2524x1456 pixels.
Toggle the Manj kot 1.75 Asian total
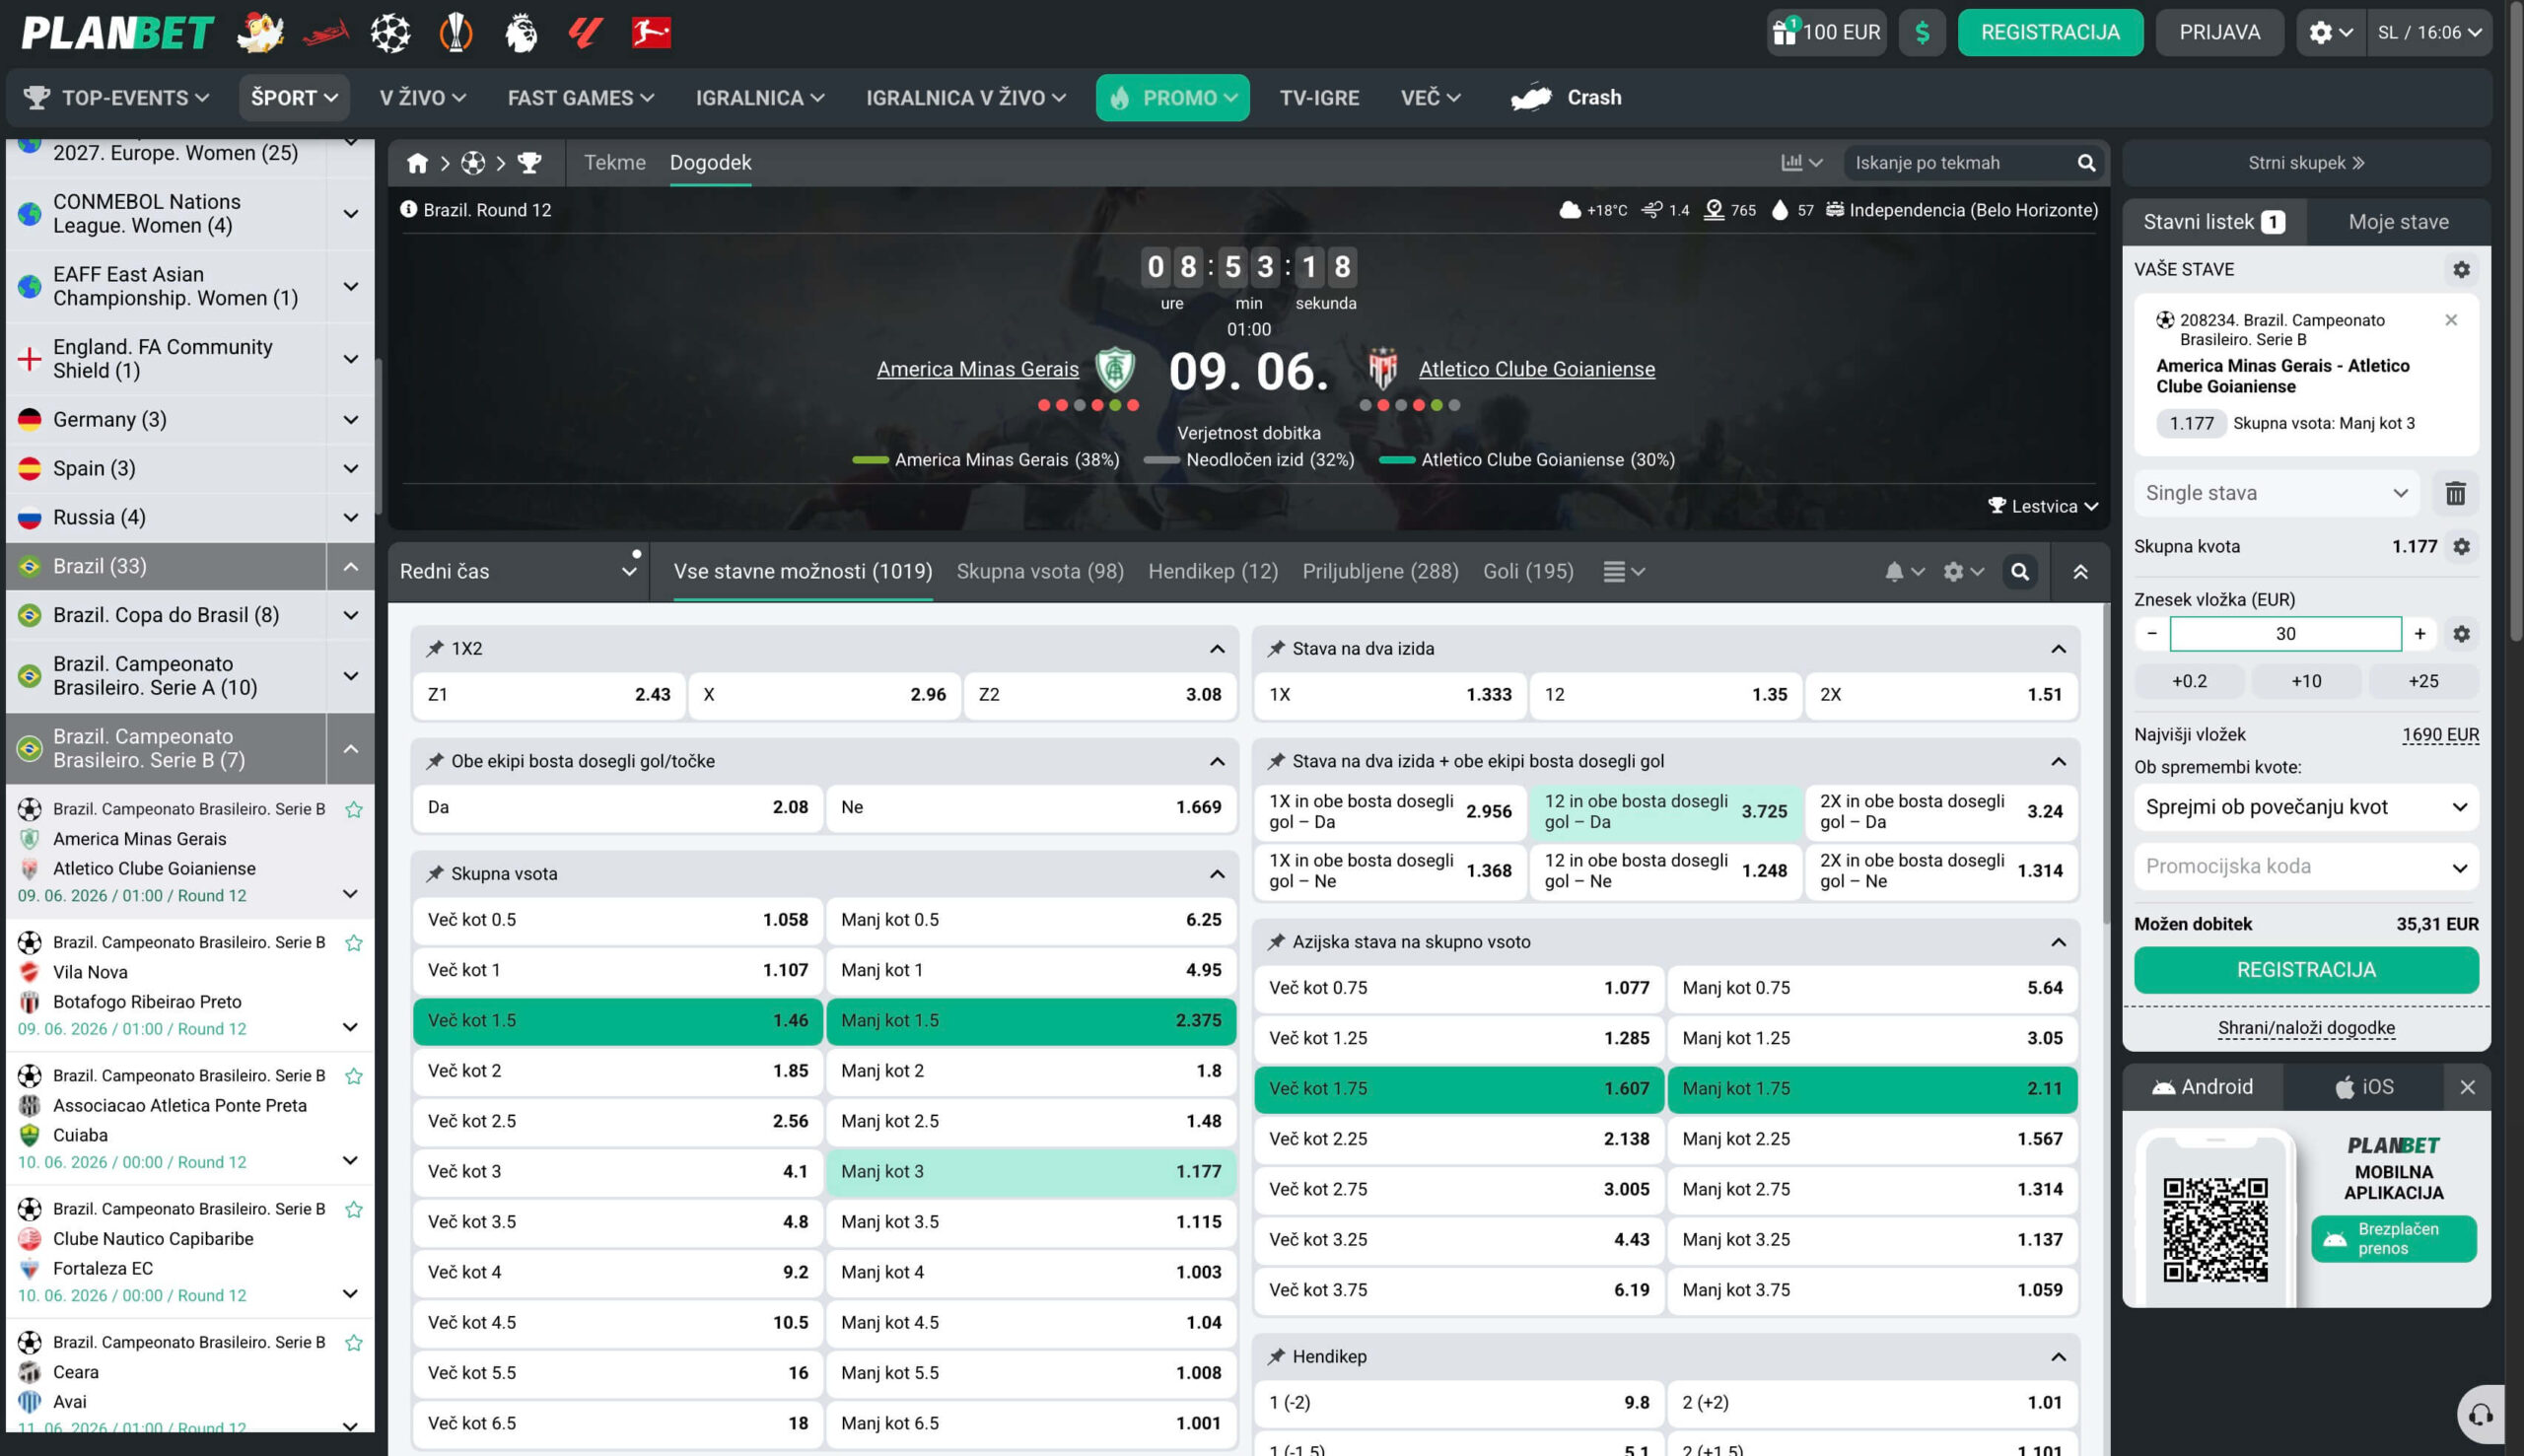pos(1872,1089)
